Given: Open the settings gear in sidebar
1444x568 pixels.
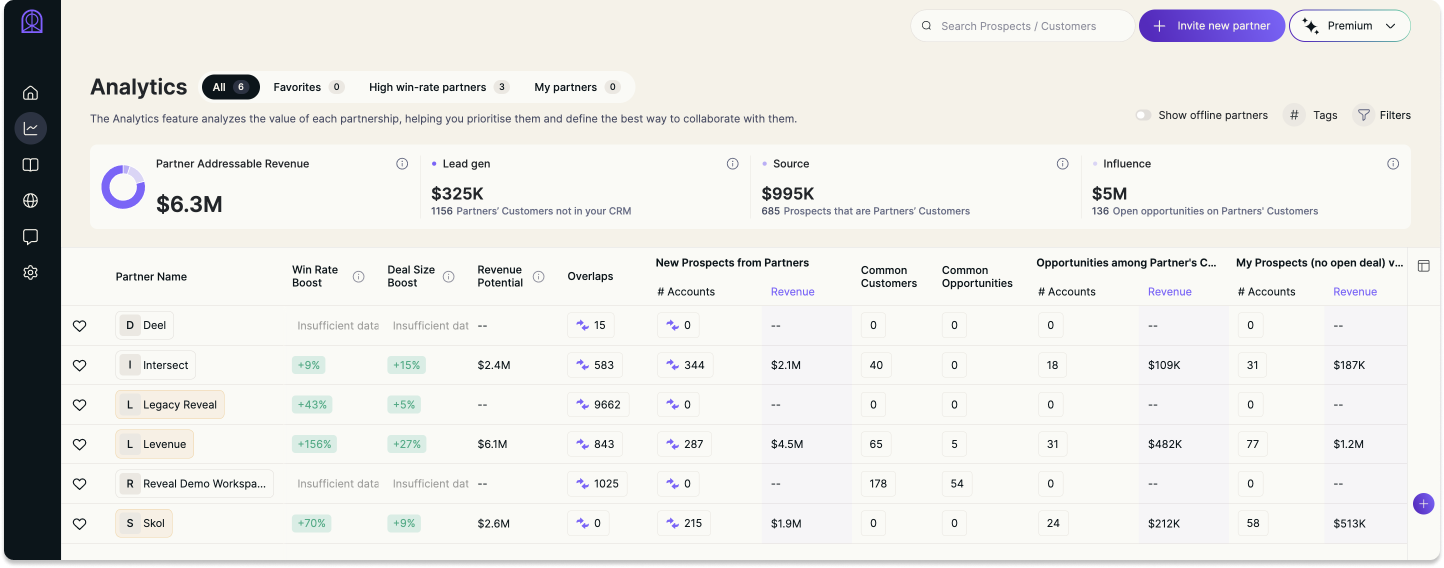Looking at the screenshot, I should [x=31, y=272].
